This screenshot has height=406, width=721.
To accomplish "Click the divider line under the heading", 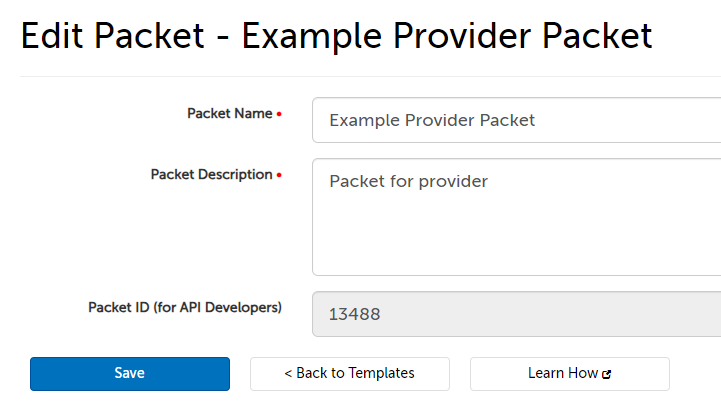I will [370, 76].
